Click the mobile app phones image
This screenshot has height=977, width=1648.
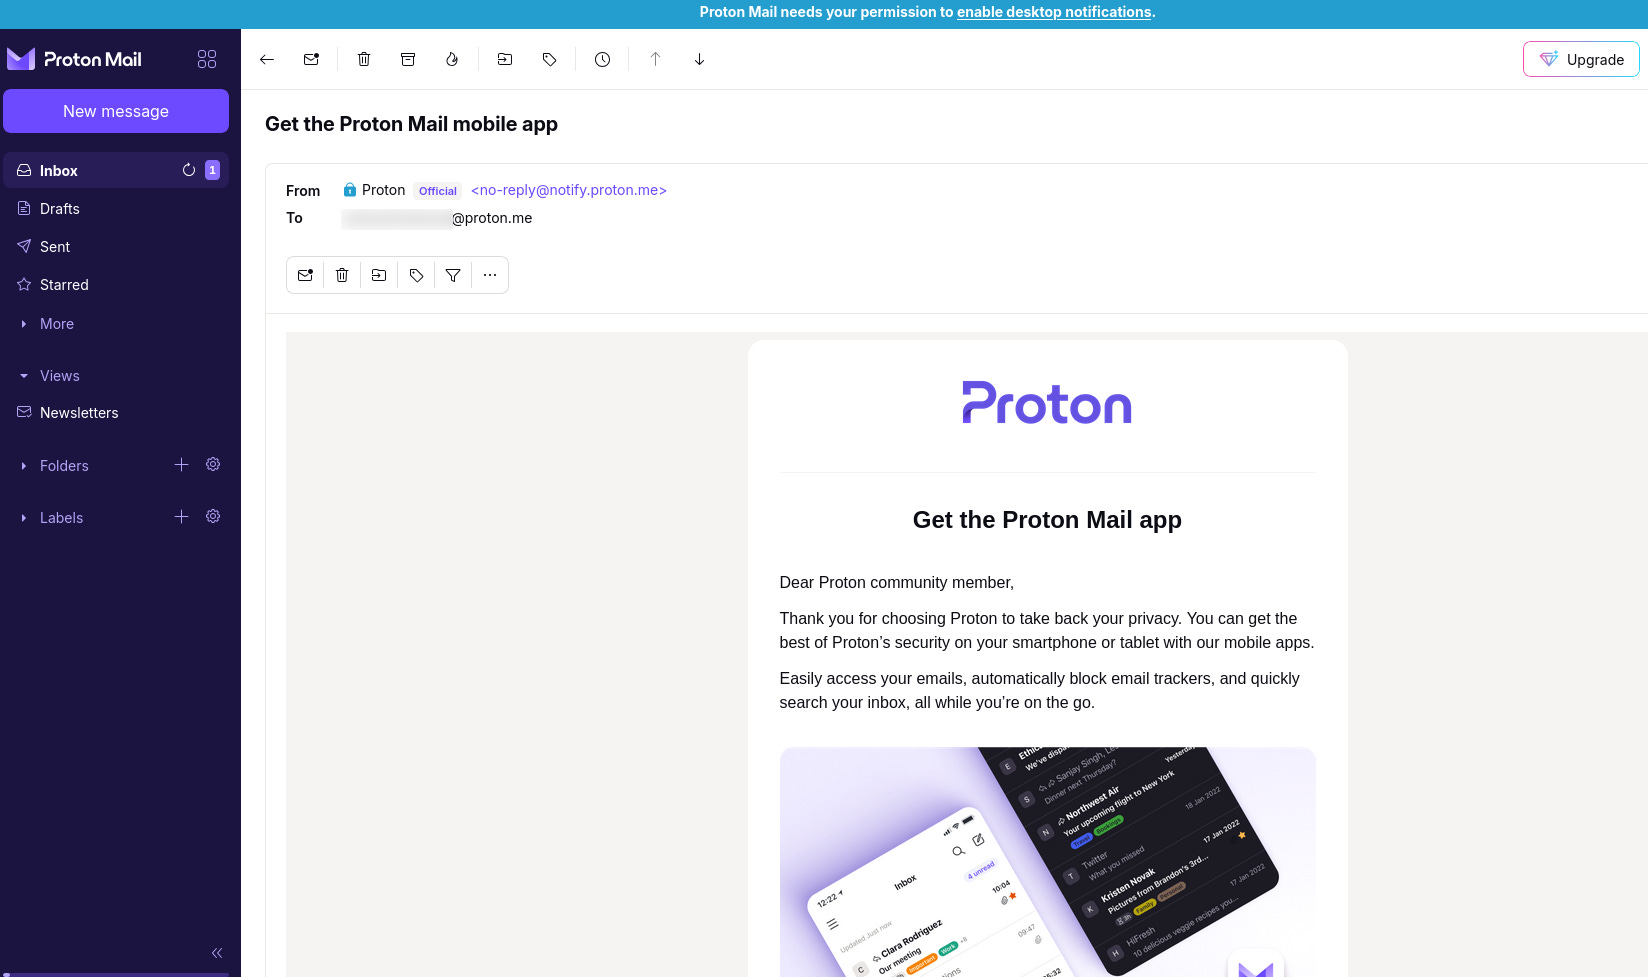(1047, 862)
